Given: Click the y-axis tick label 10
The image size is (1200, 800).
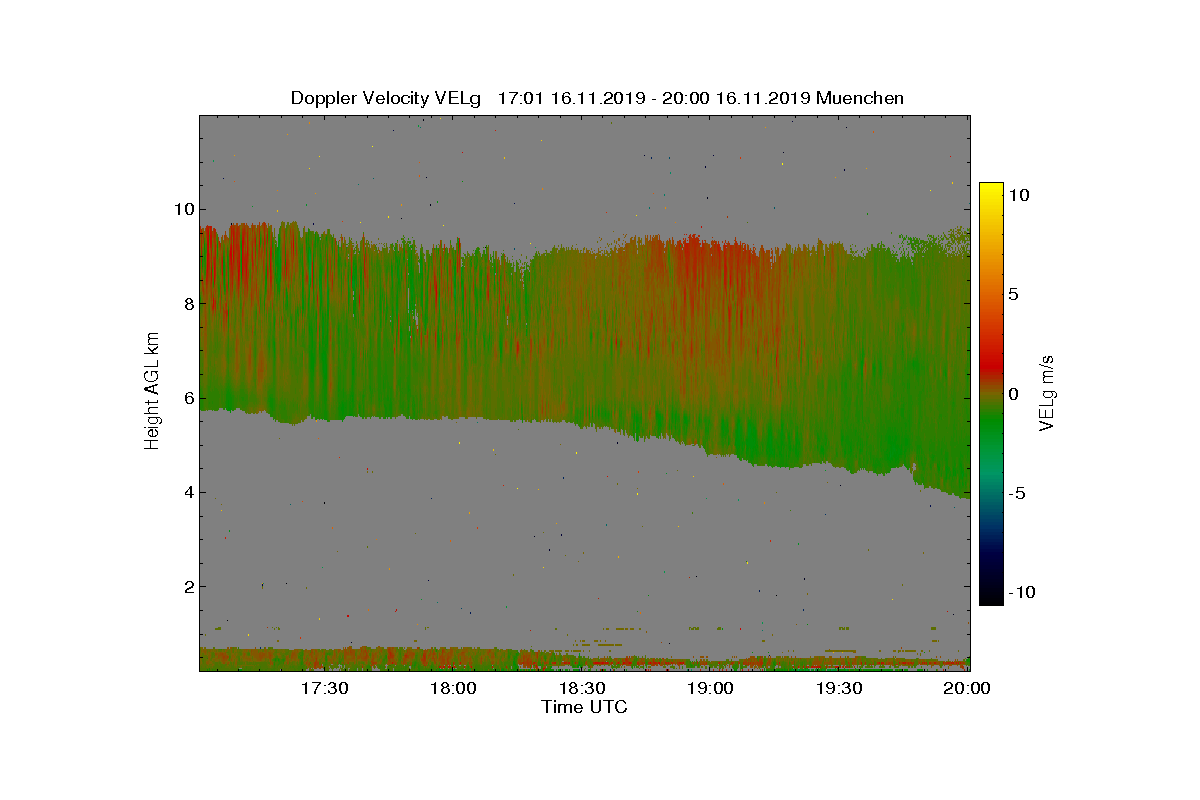Looking at the screenshot, I should point(182,209).
